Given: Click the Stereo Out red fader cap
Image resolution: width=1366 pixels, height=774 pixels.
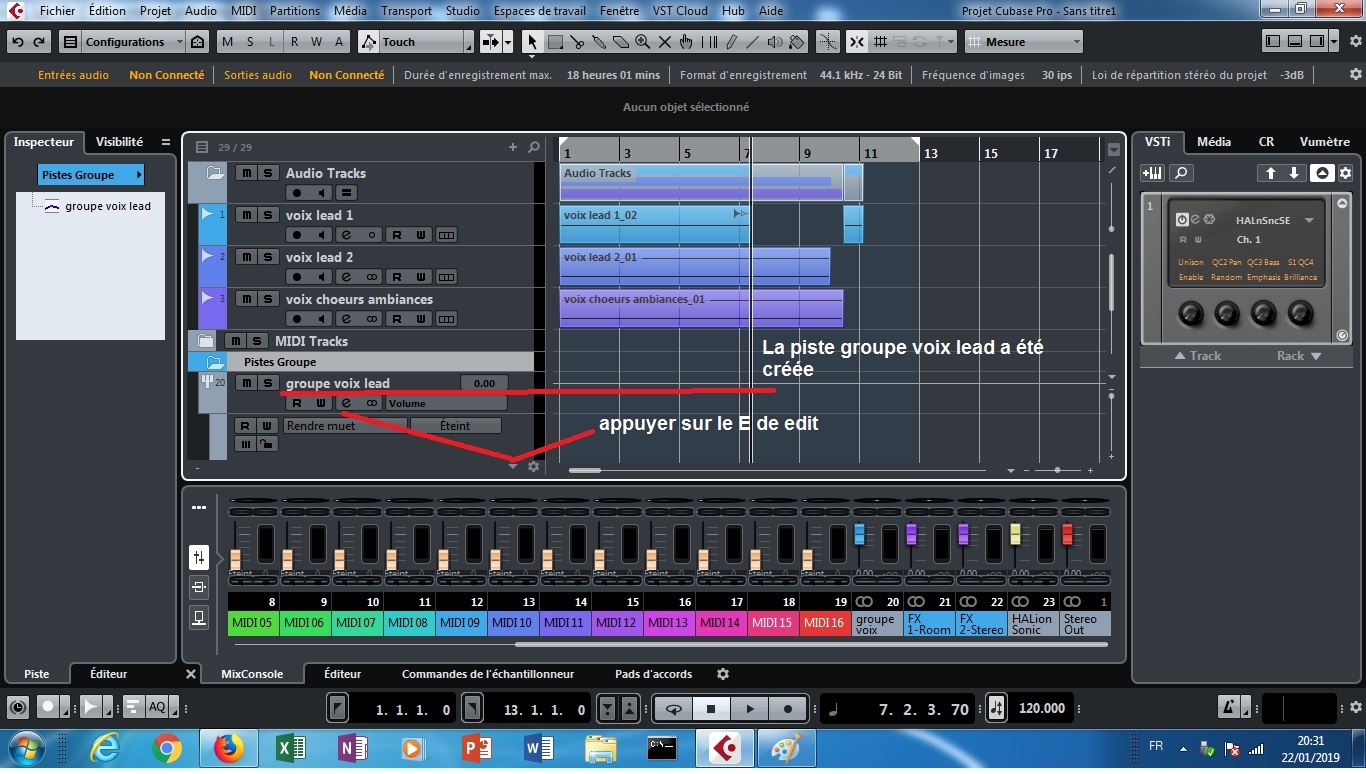Looking at the screenshot, I should click(x=1067, y=535).
